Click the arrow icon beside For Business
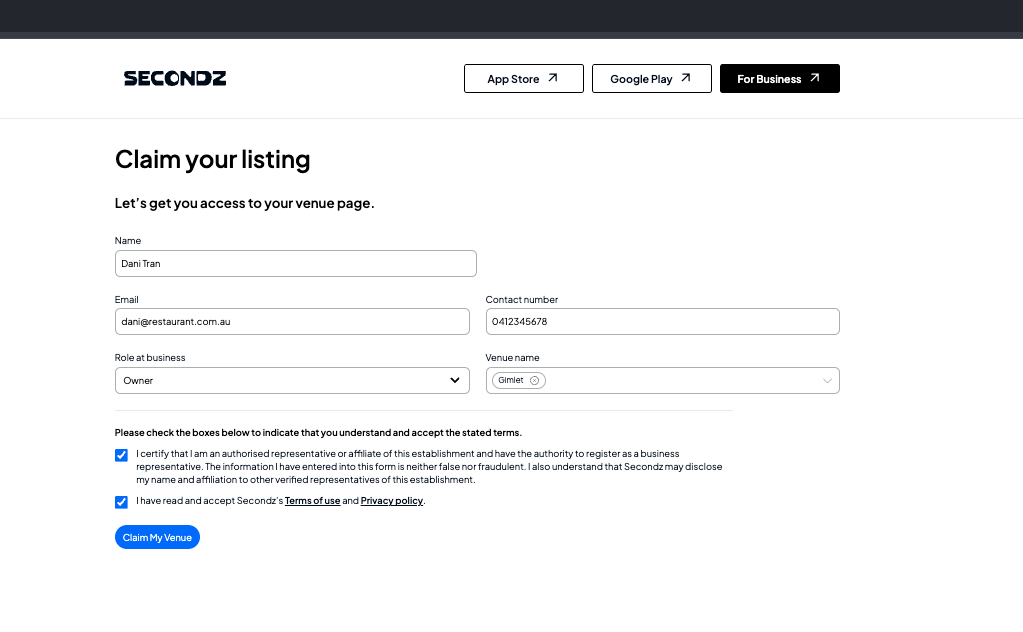 (x=814, y=78)
